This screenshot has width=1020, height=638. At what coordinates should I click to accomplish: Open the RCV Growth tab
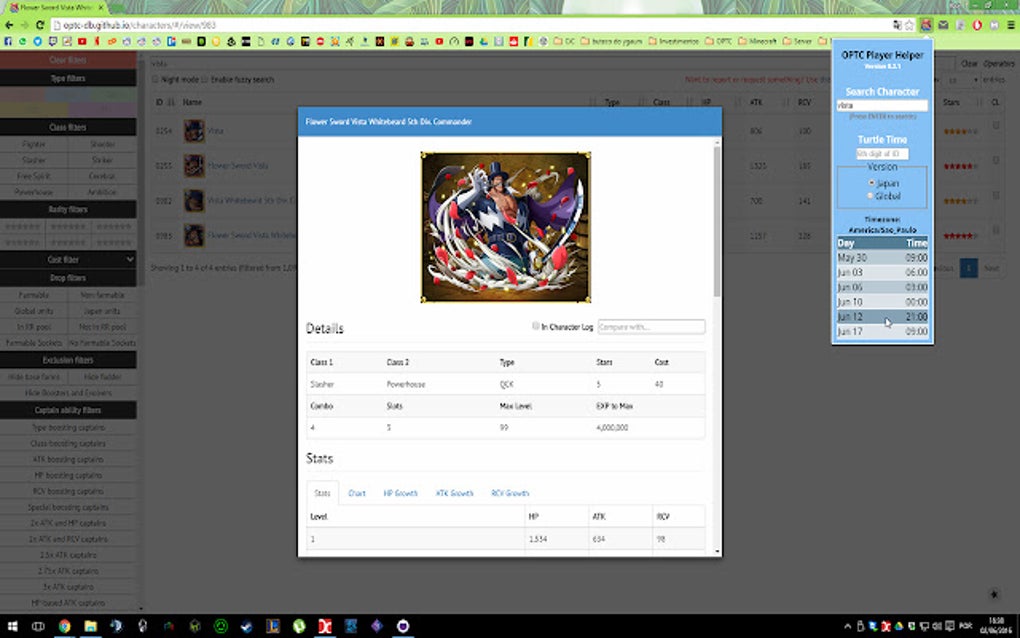point(511,493)
